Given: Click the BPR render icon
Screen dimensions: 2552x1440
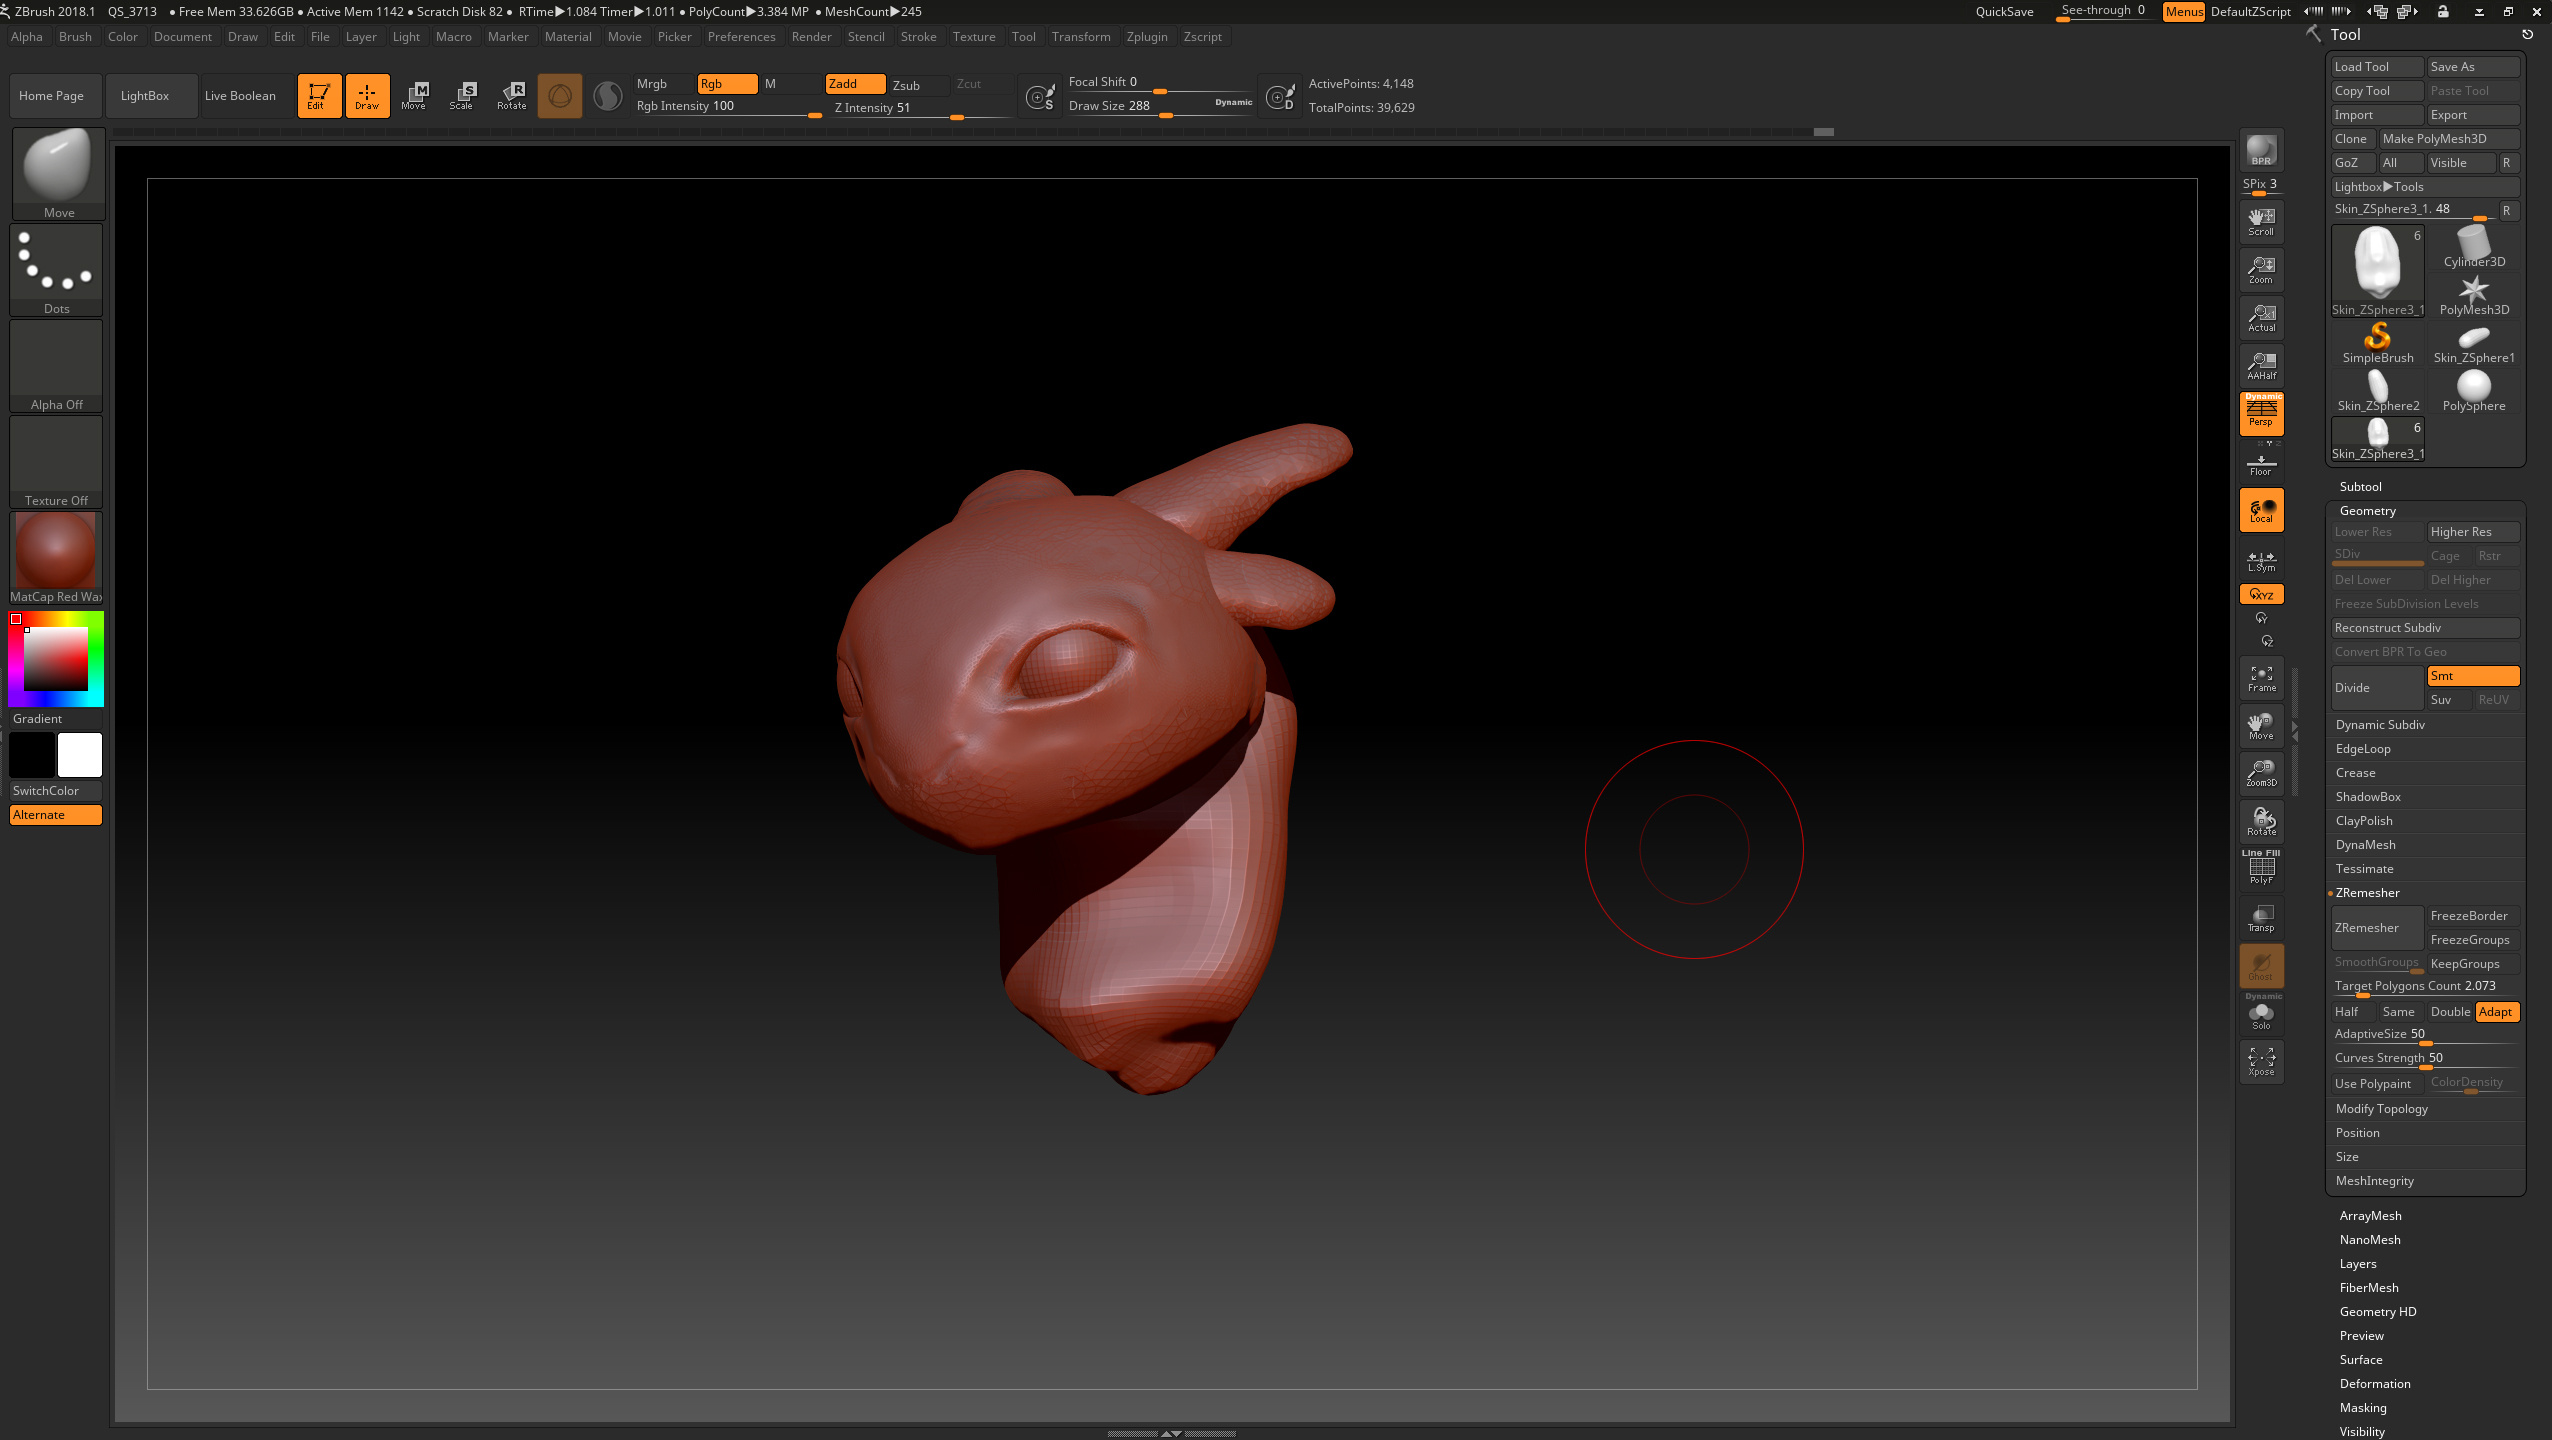Looking at the screenshot, I should [2261, 151].
